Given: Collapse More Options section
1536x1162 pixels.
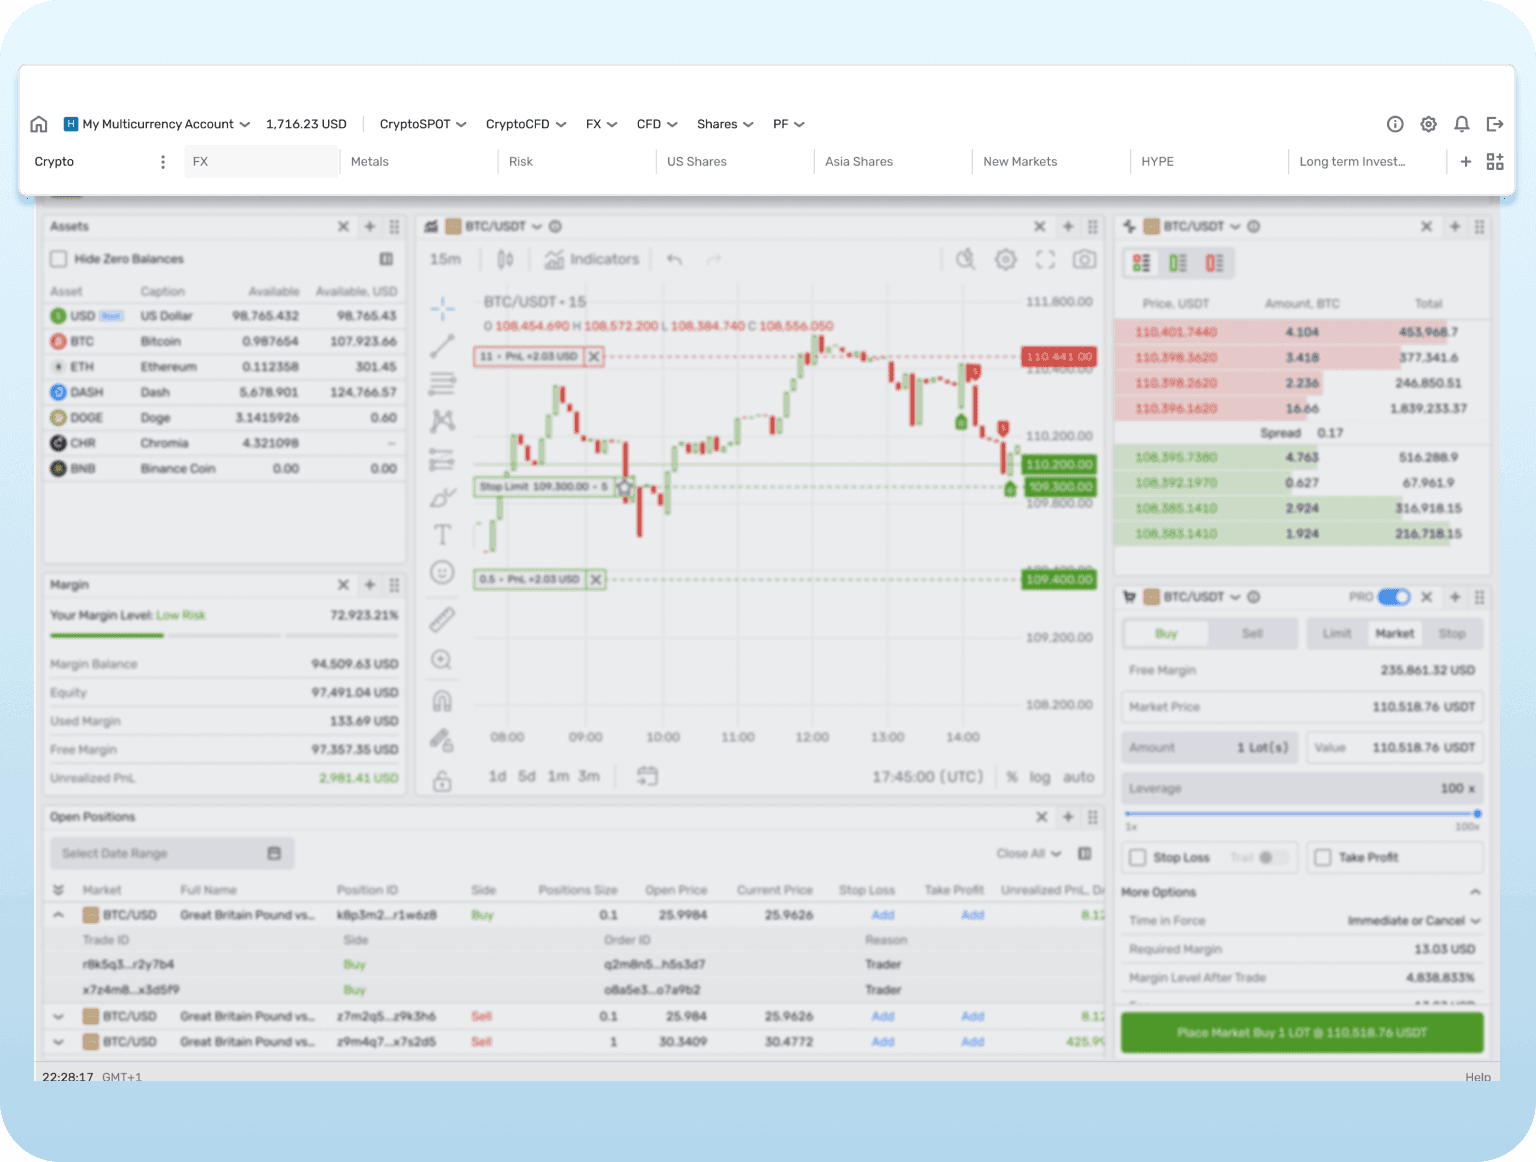Looking at the screenshot, I should coord(1475,892).
